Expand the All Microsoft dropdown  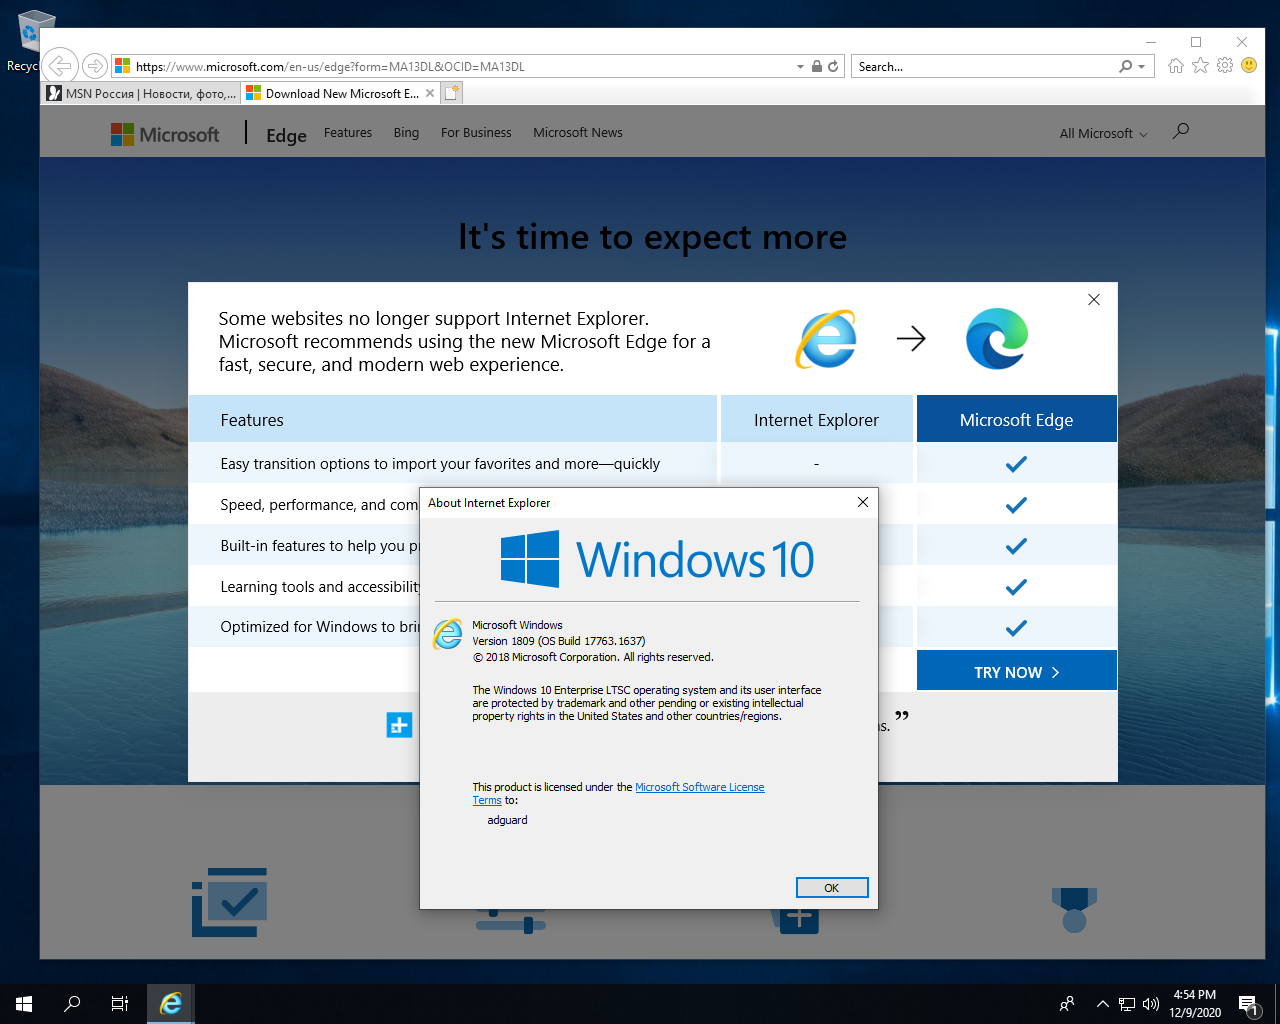point(1103,134)
